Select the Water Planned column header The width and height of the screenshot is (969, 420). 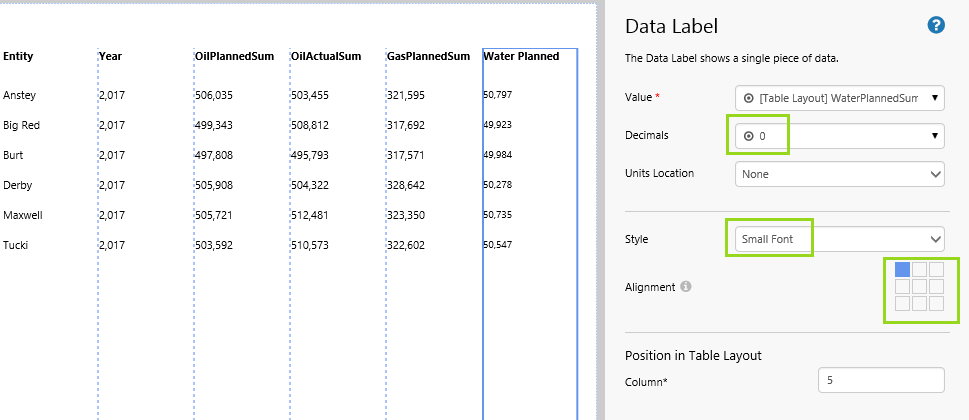click(x=521, y=57)
